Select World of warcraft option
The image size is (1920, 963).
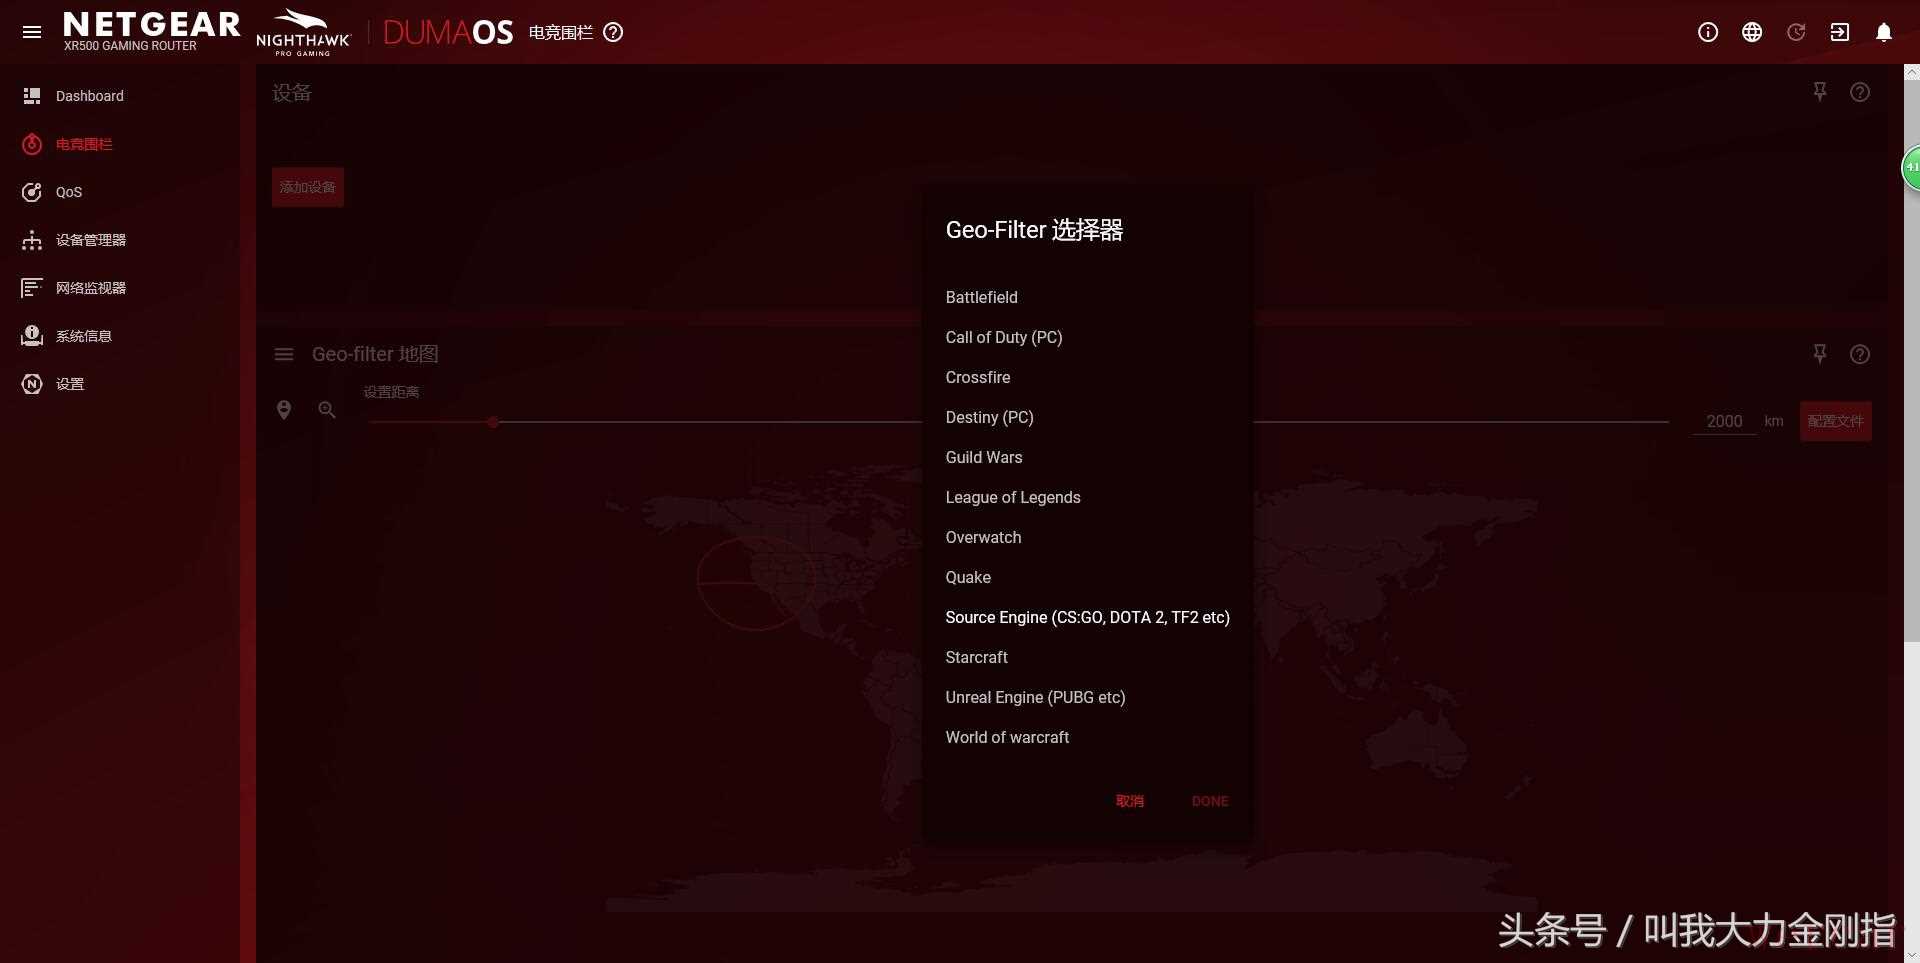(1088, 737)
